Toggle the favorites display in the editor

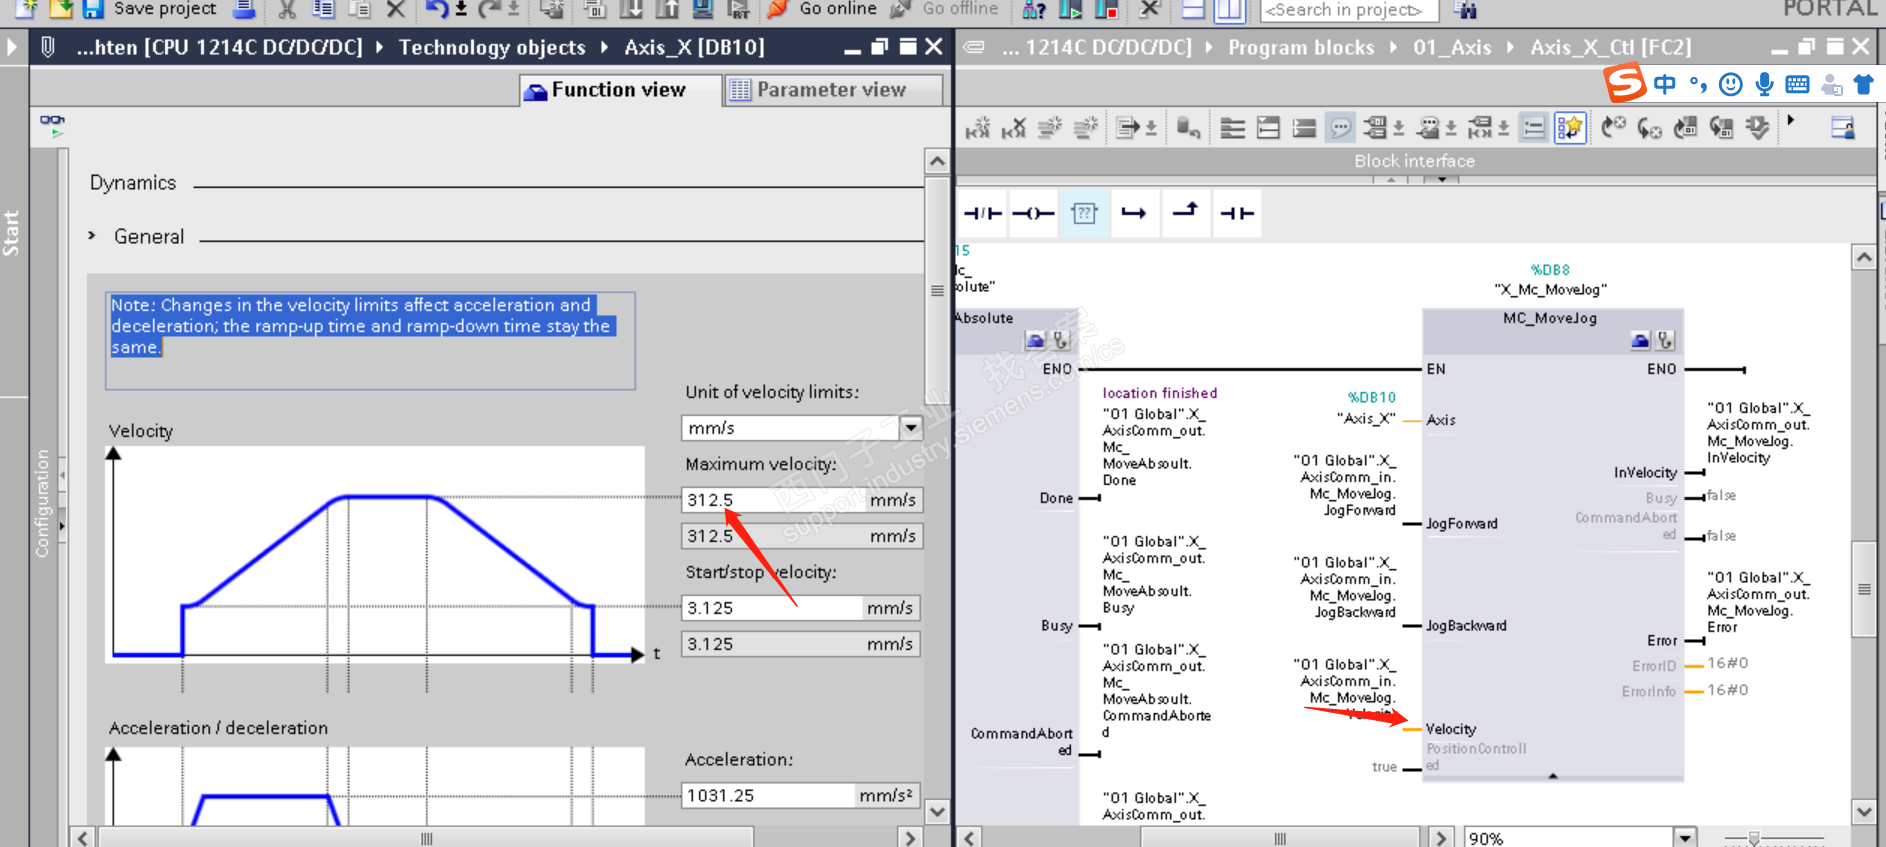tap(1570, 128)
